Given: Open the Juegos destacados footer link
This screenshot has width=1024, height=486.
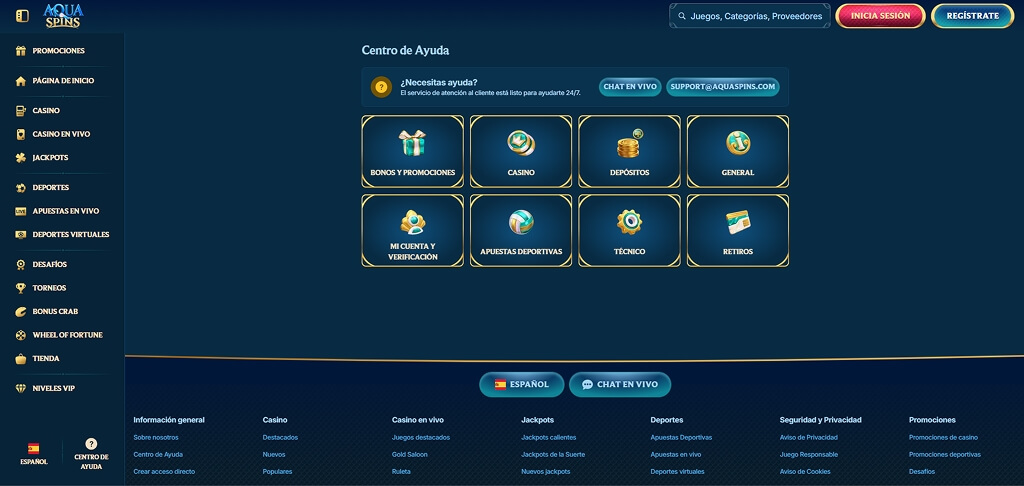Looking at the screenshot, I should [421, 438].
